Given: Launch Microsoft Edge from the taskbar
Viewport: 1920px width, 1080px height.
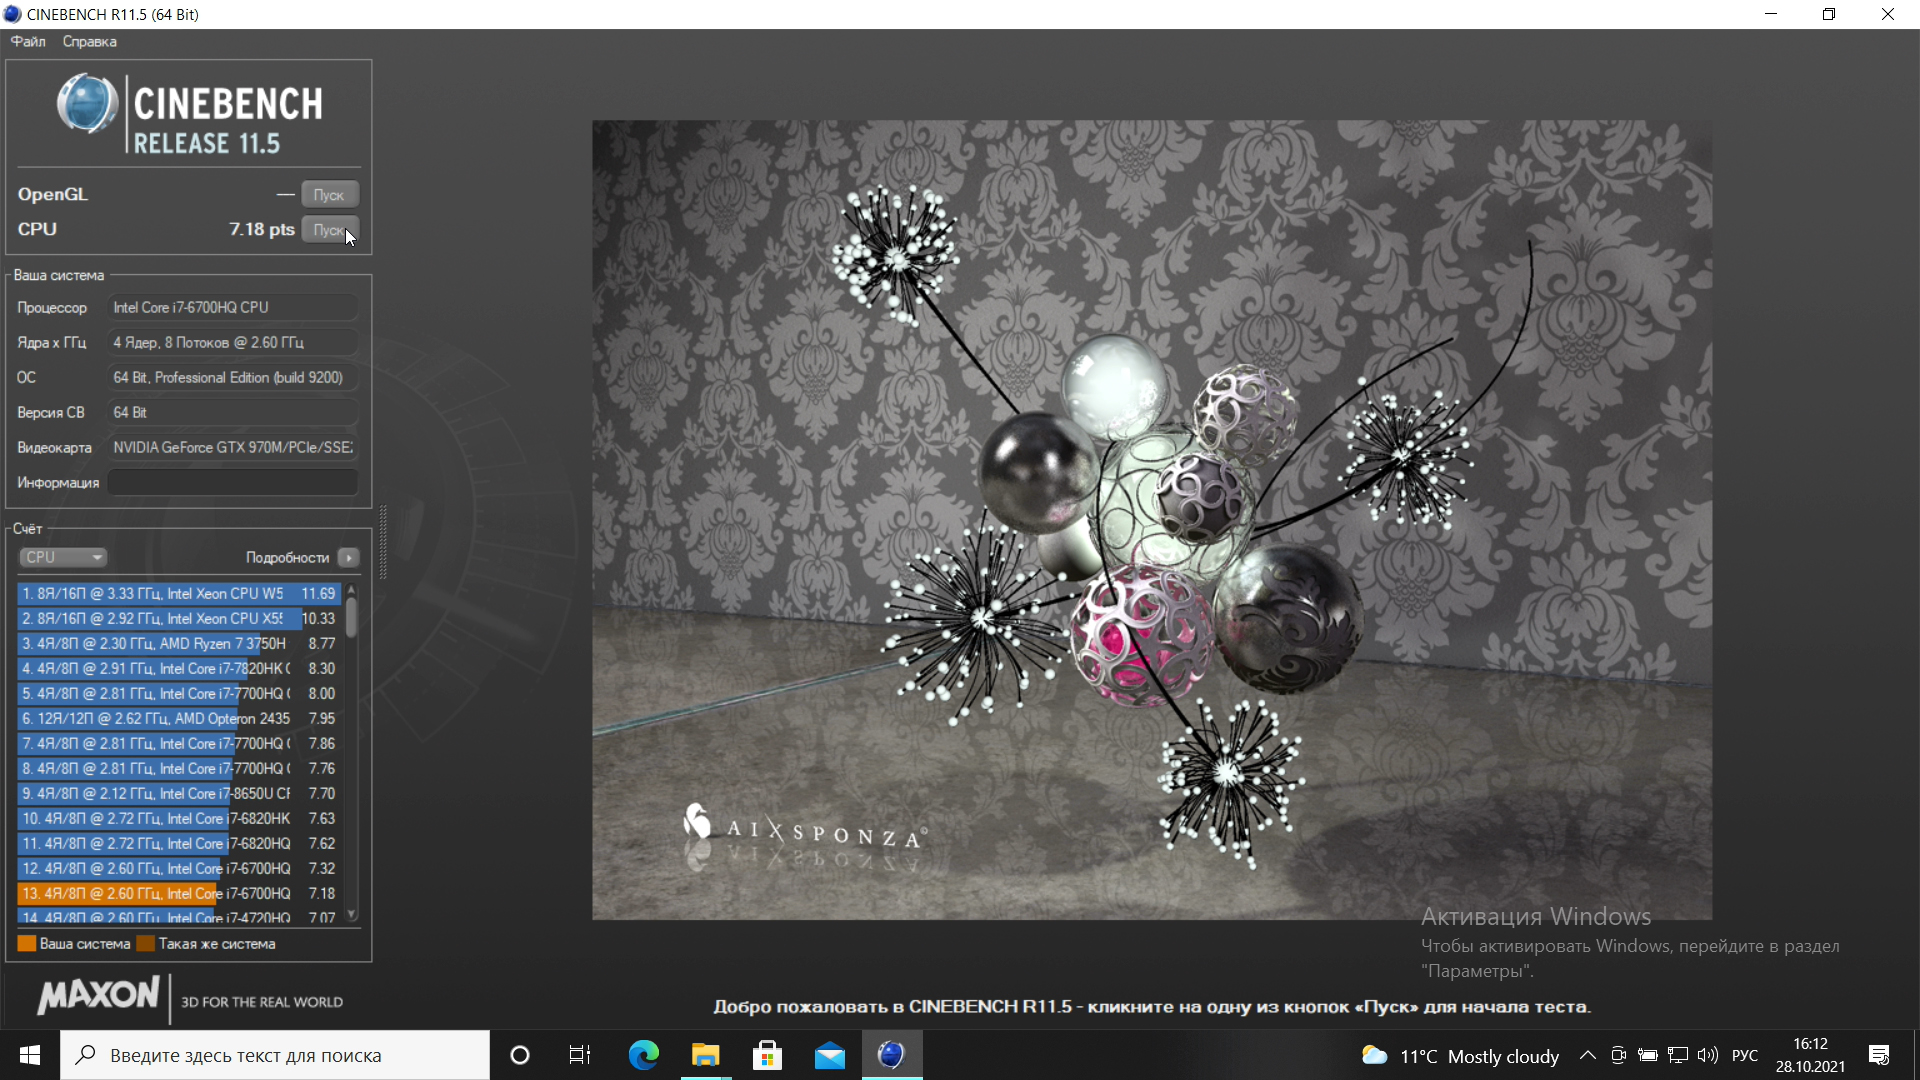Looking at the screenshot, I should click(643, 1055).
